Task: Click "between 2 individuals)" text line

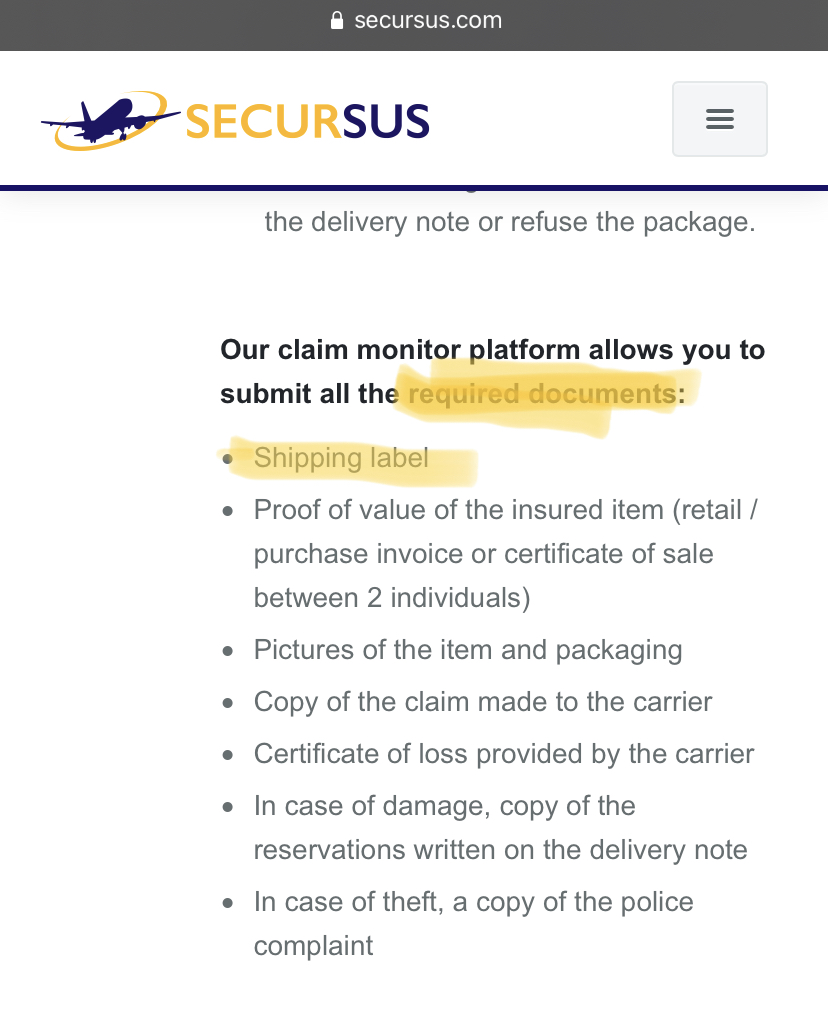Action: 391,598
